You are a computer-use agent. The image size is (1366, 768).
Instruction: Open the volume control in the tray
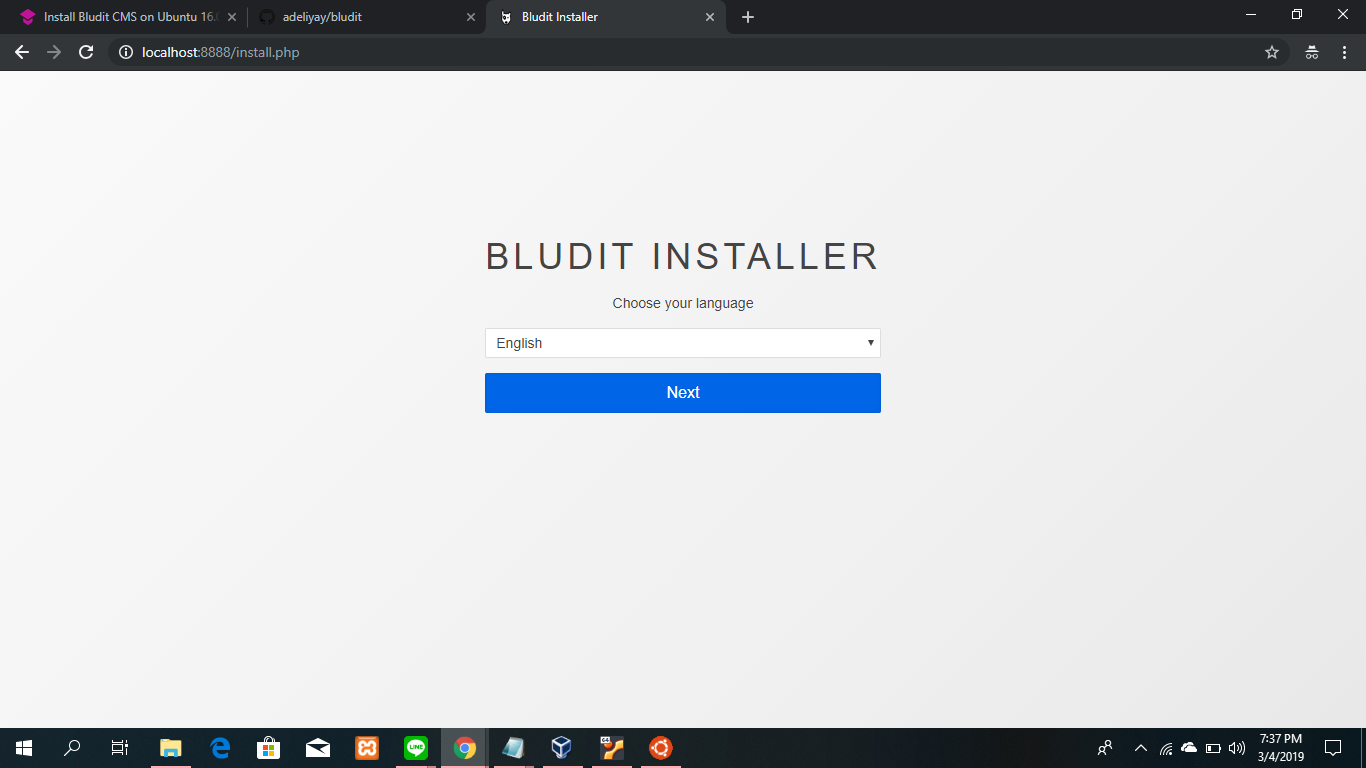(1237, 748)
